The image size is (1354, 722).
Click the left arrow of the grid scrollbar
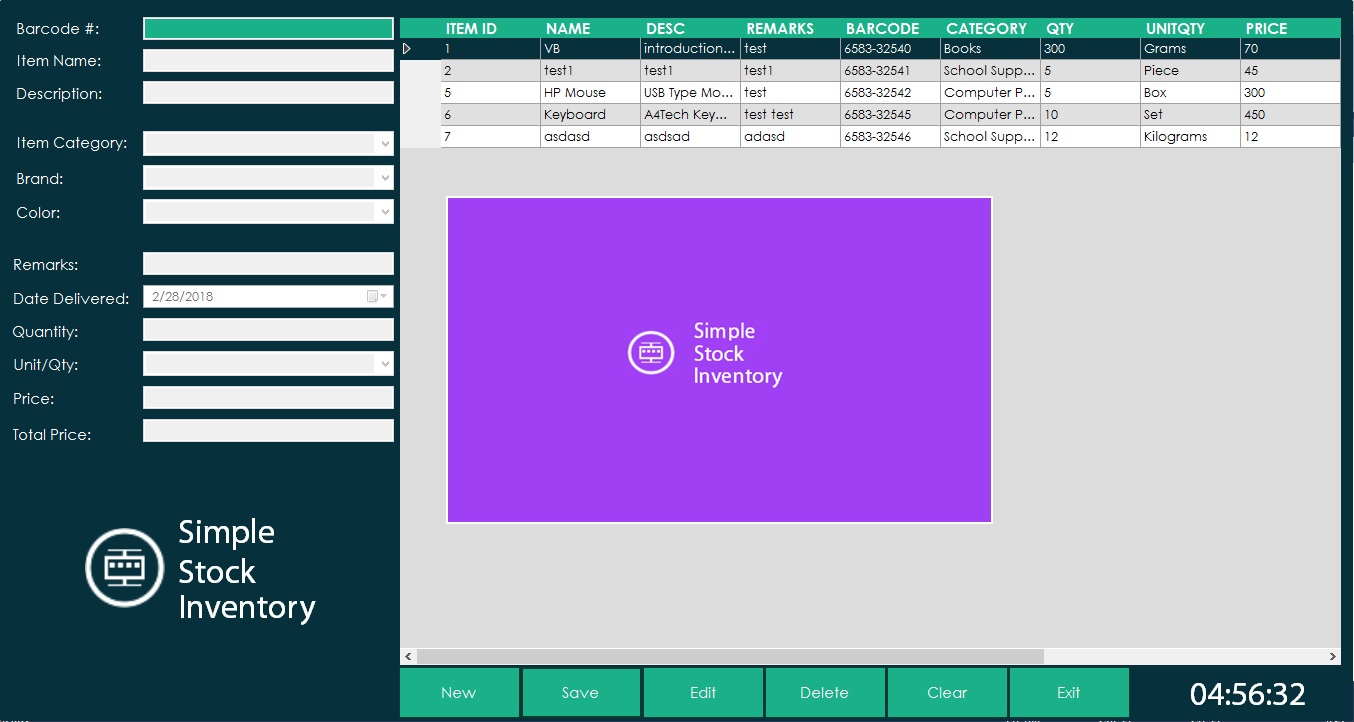coord(408,657)
